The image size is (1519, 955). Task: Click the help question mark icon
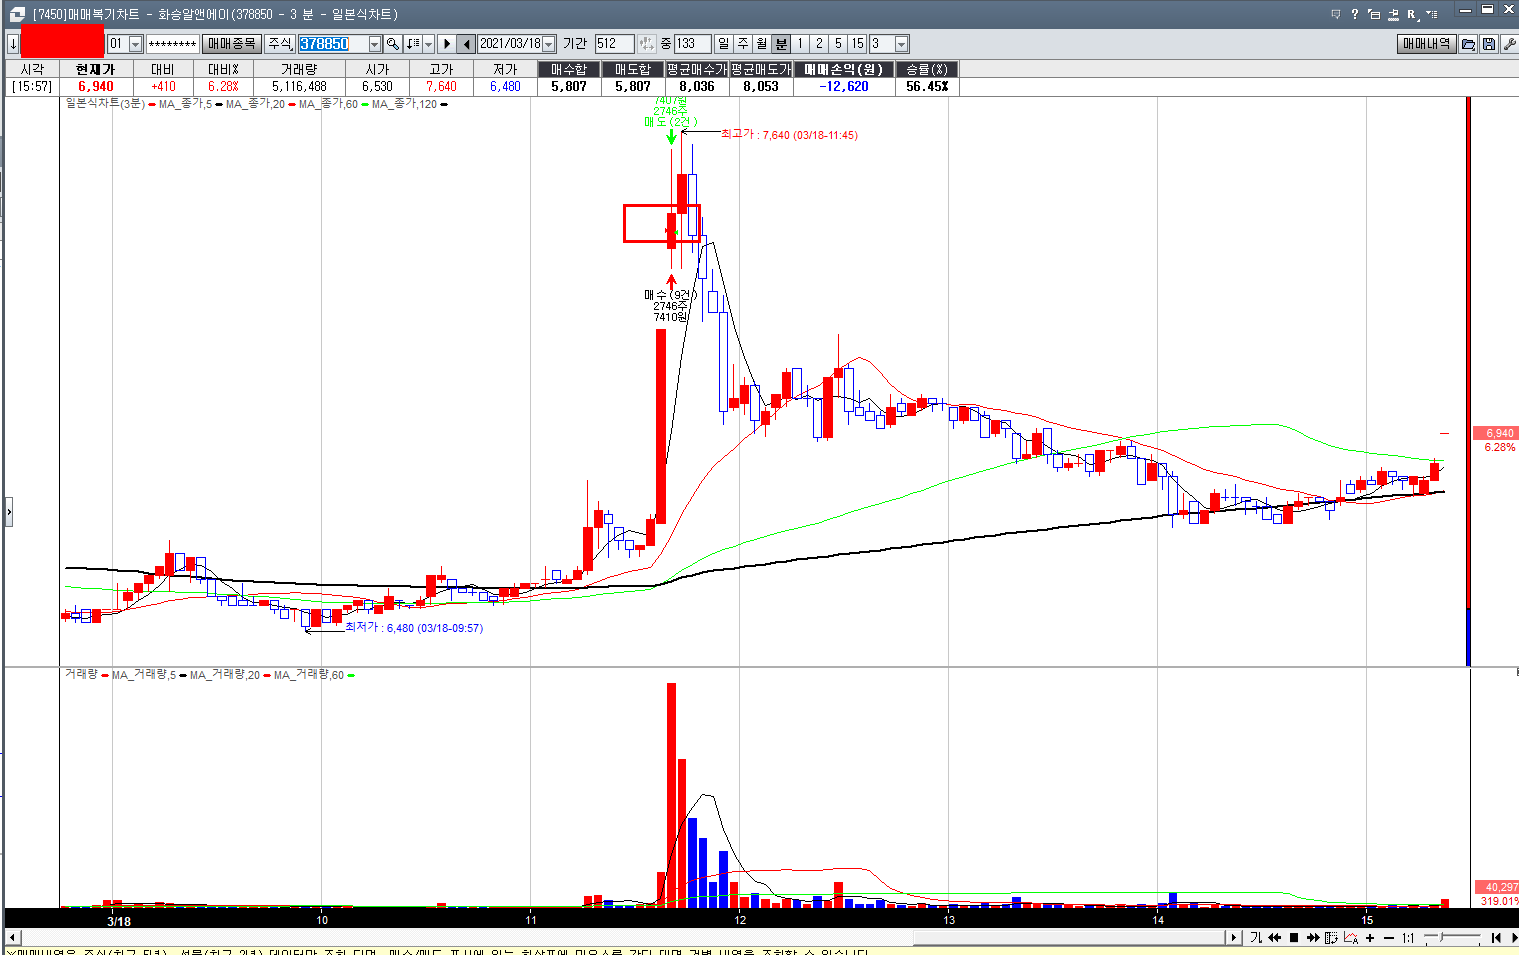pyautogui.click(x=1355, y=14)
